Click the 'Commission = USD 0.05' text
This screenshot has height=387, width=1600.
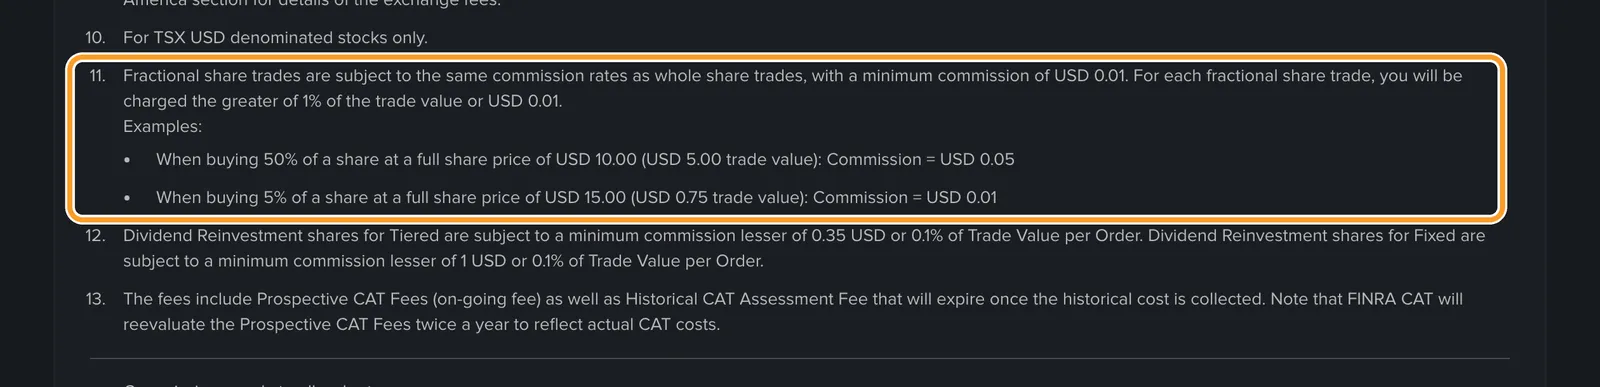920,160
